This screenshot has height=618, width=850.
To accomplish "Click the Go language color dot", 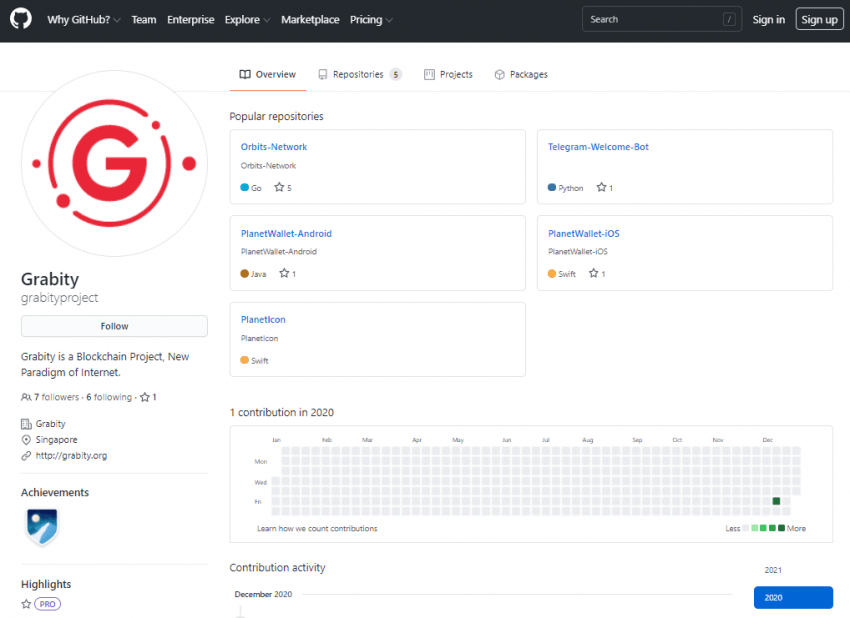I will (244, 188).
